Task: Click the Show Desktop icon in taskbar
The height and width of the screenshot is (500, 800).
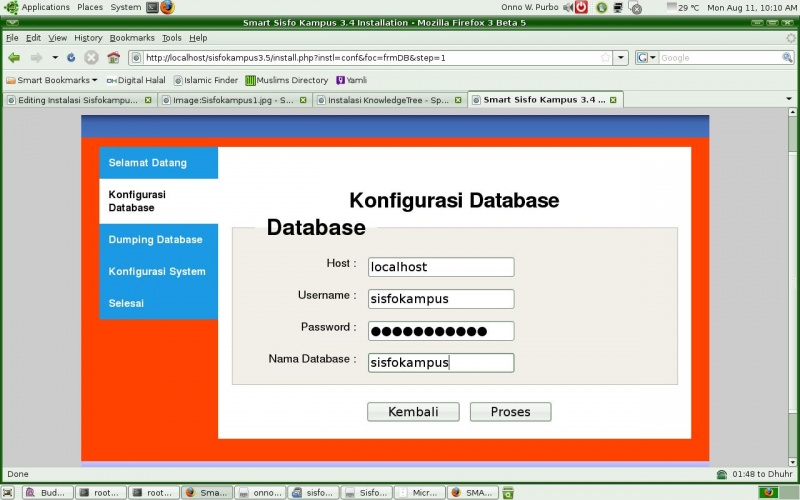Action: point(8,492)
